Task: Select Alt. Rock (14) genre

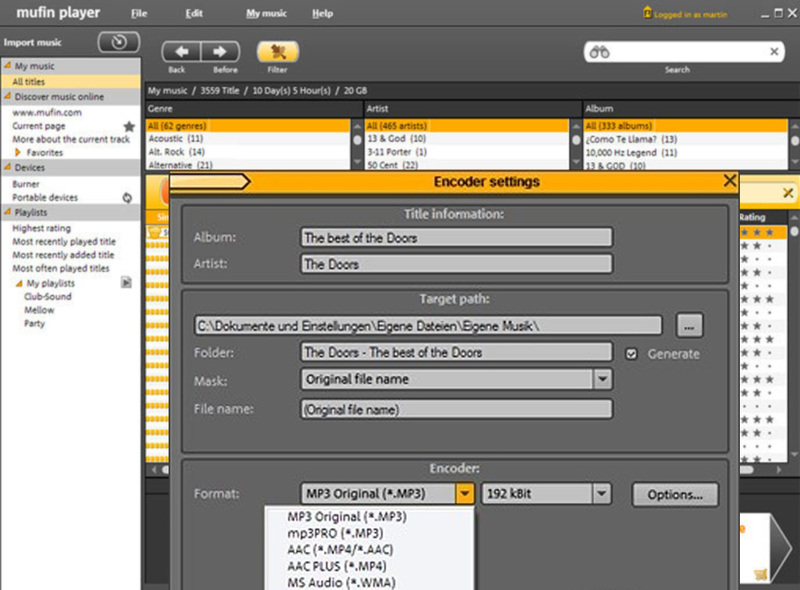Action: 248,152
